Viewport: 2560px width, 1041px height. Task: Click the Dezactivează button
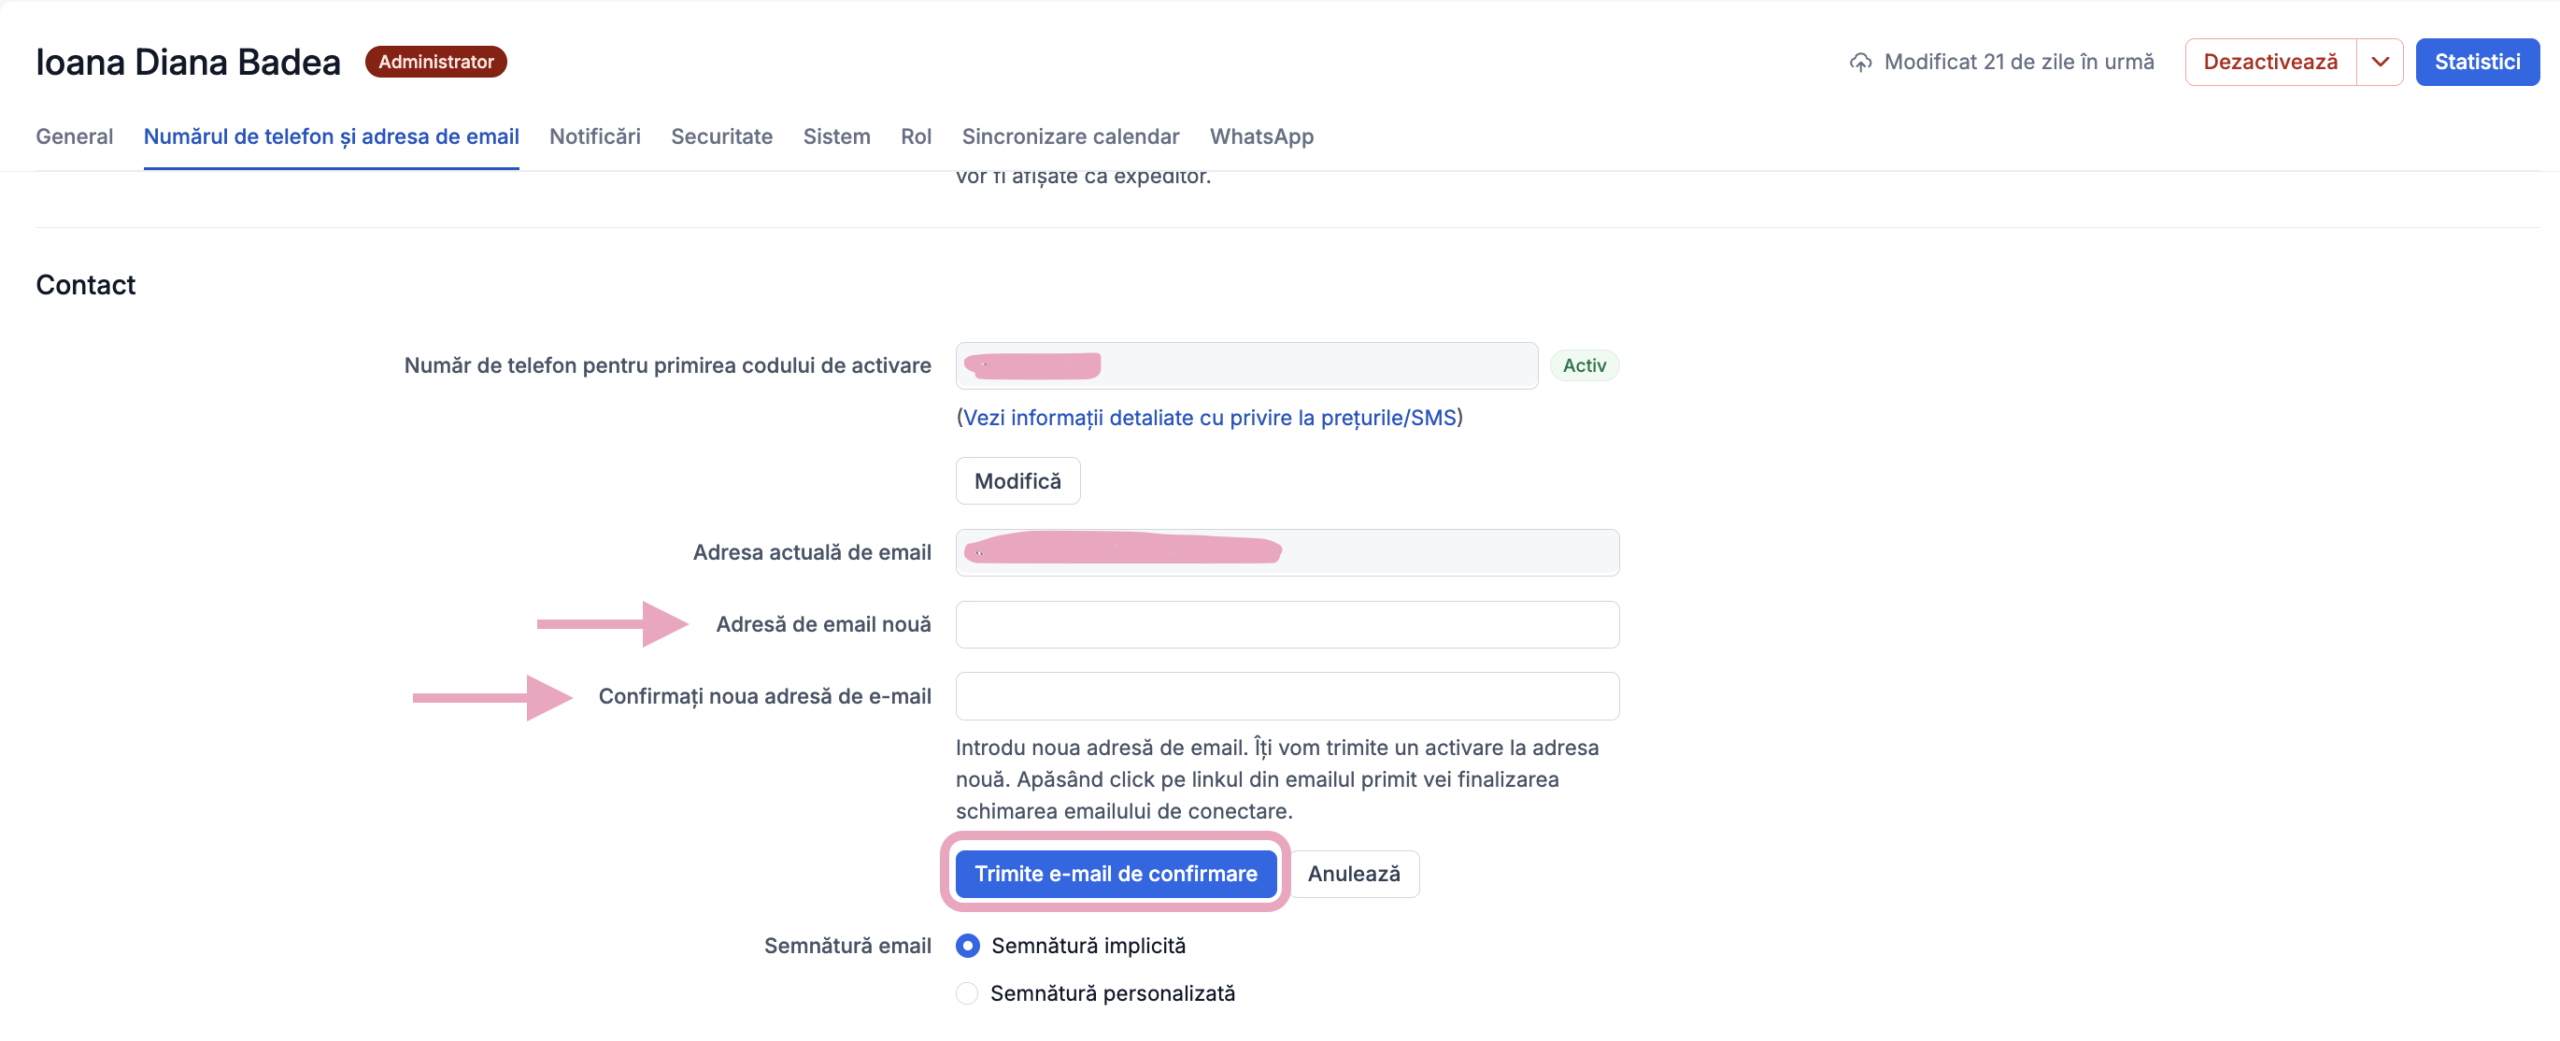[2269, 62]
